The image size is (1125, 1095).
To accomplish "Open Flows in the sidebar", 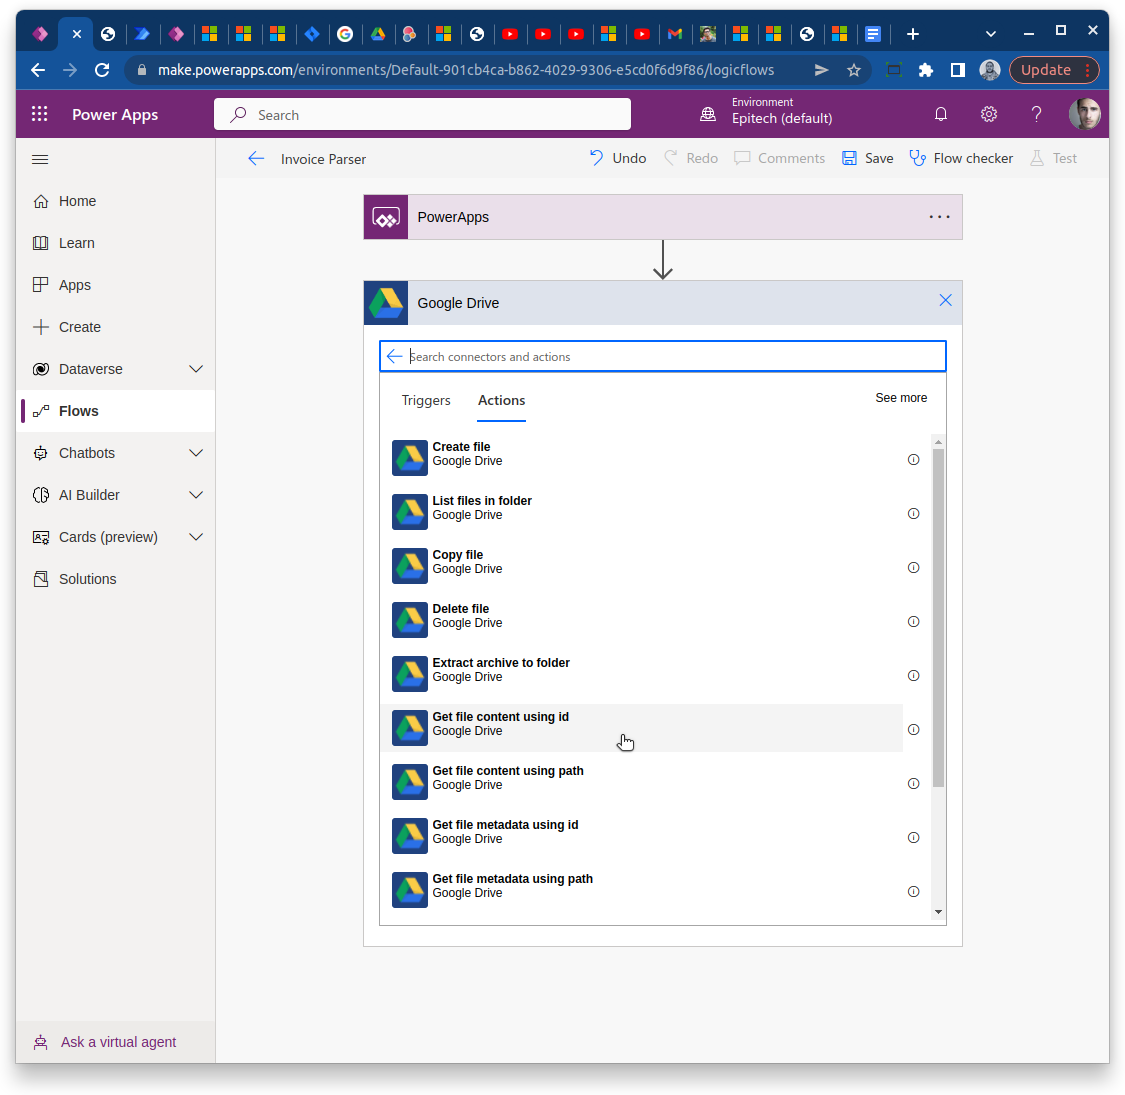I will [116, 411].
